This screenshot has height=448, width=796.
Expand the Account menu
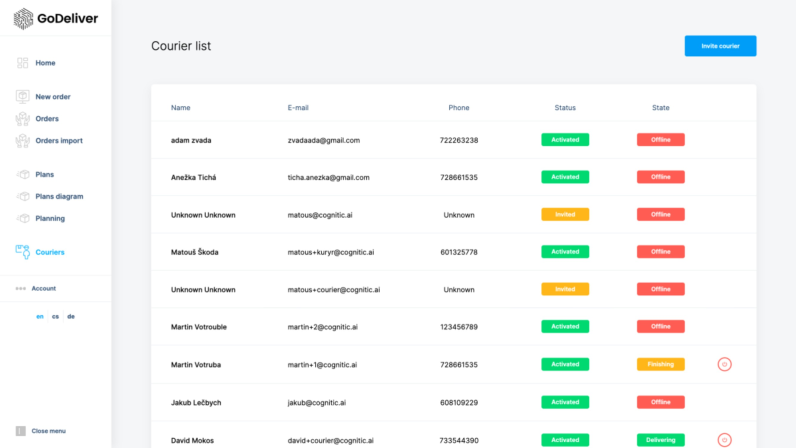click(x=43, y=288)
